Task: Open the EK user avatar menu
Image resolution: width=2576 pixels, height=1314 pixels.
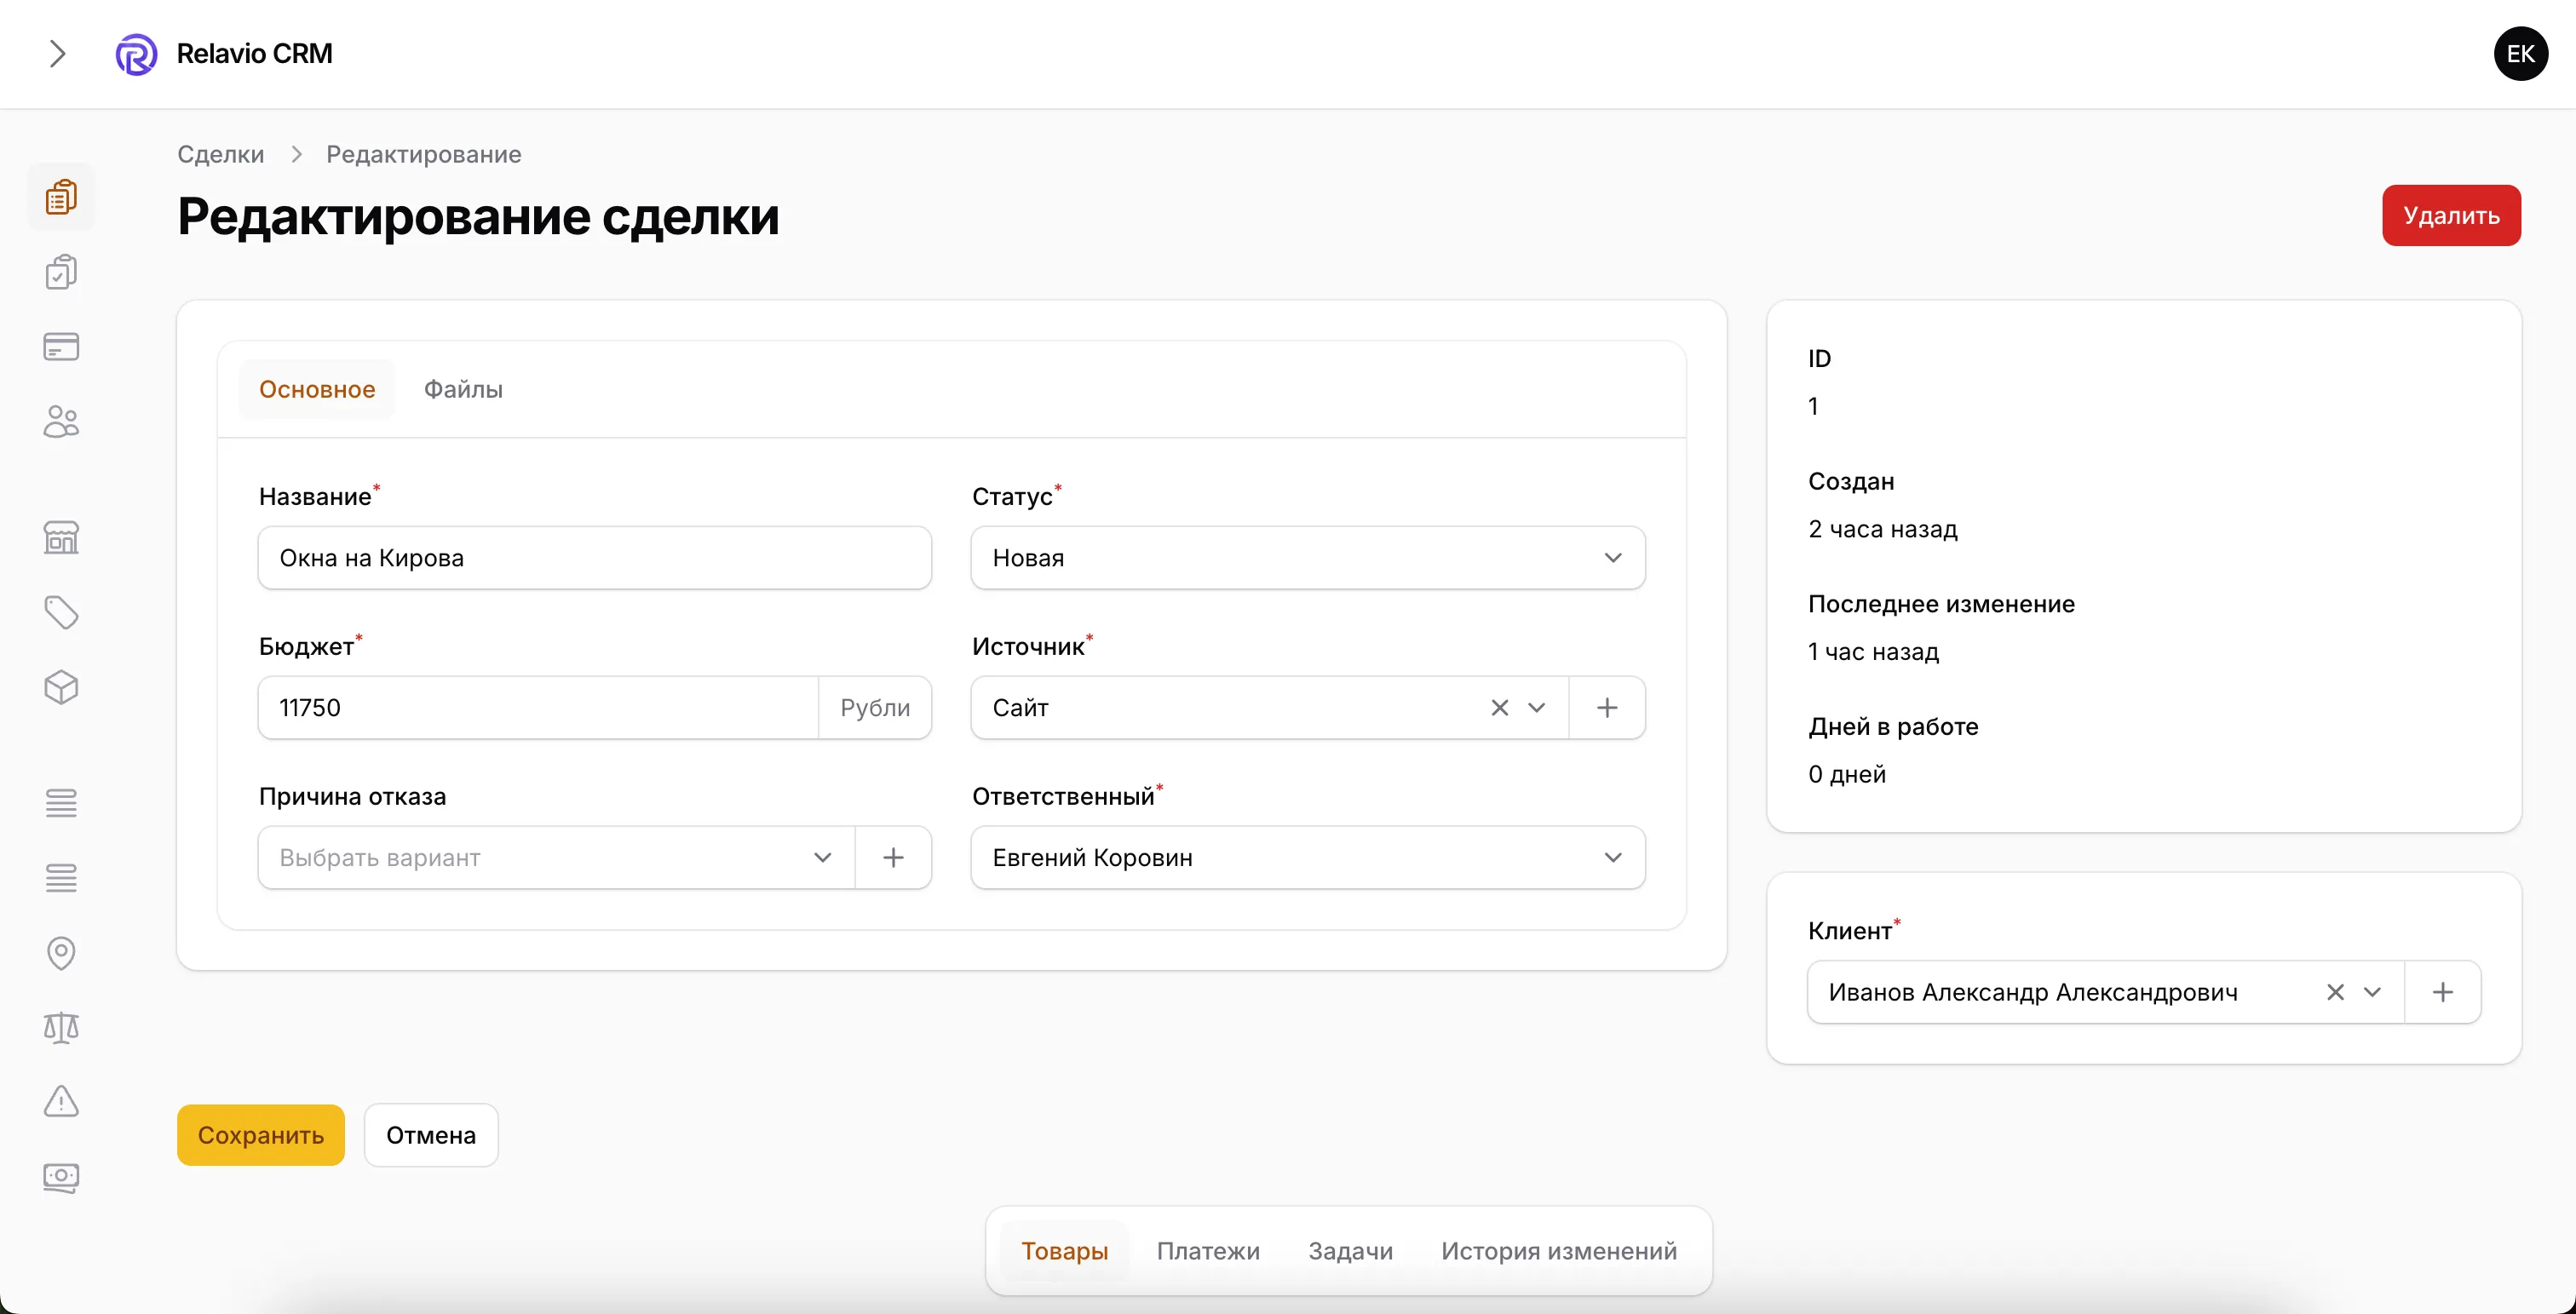Action: tap(2520, 54)
